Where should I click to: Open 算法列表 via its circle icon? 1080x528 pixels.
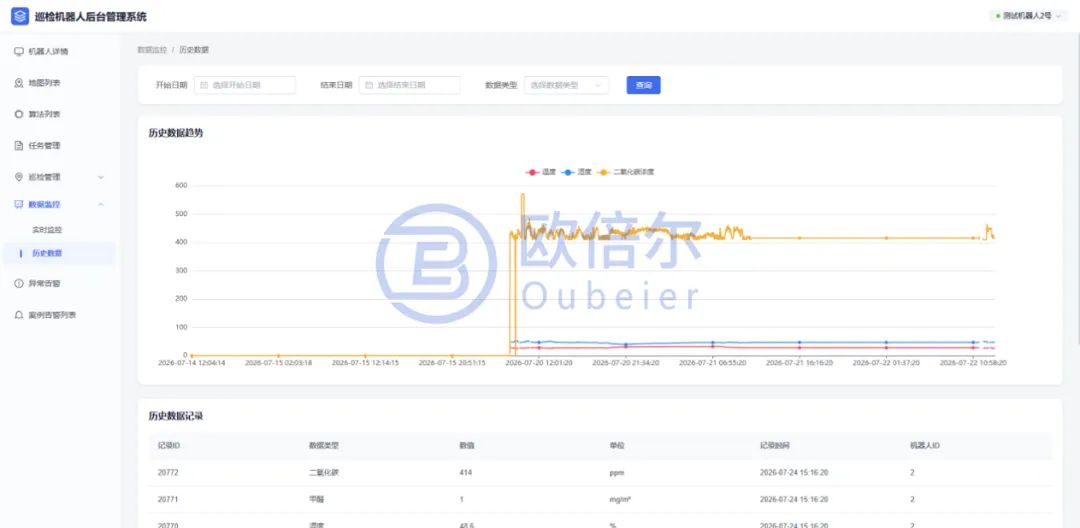[19, 114]
